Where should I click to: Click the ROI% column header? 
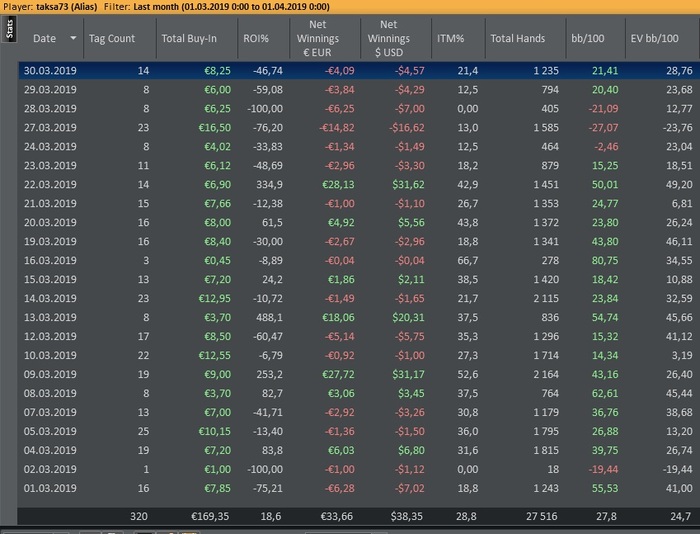[x=256, y=38]
